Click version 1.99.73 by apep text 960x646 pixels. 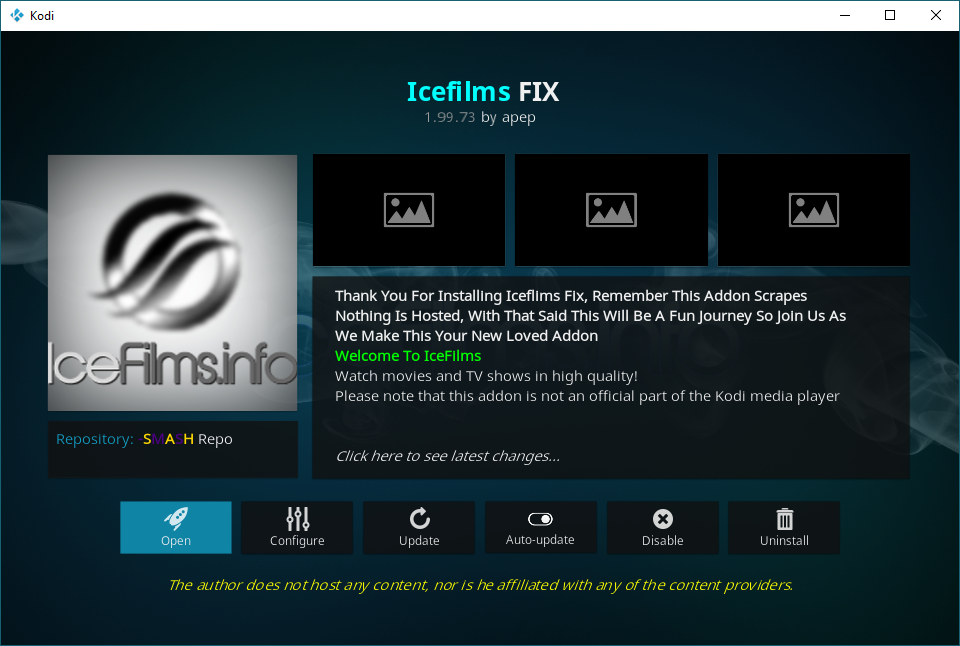(x=480, y=117)
